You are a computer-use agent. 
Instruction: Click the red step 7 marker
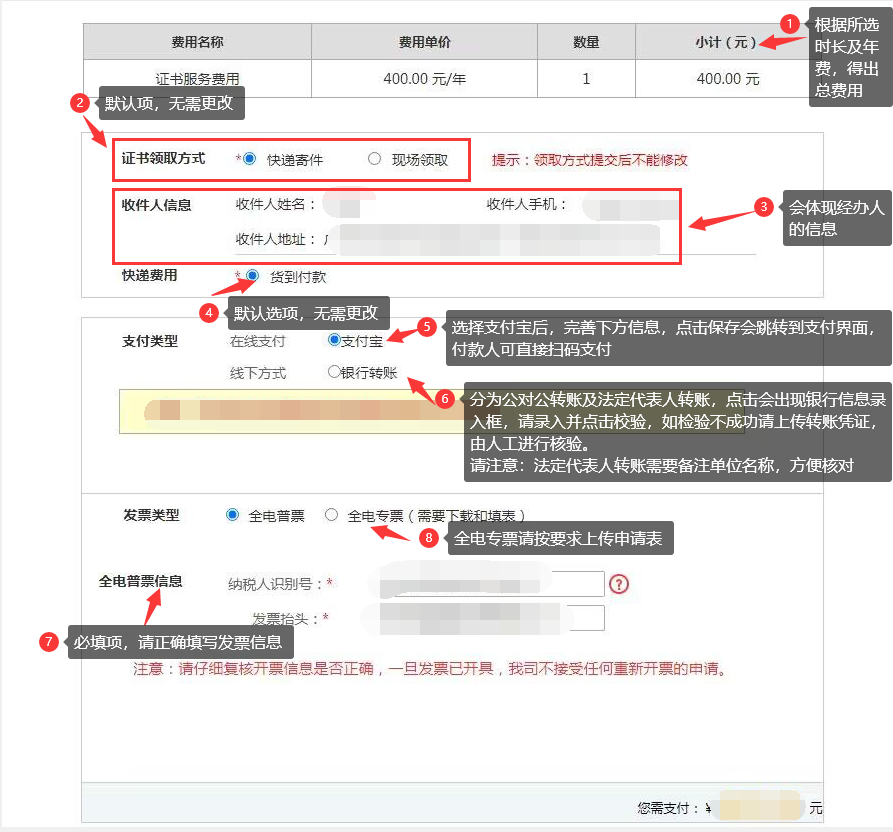49,642
